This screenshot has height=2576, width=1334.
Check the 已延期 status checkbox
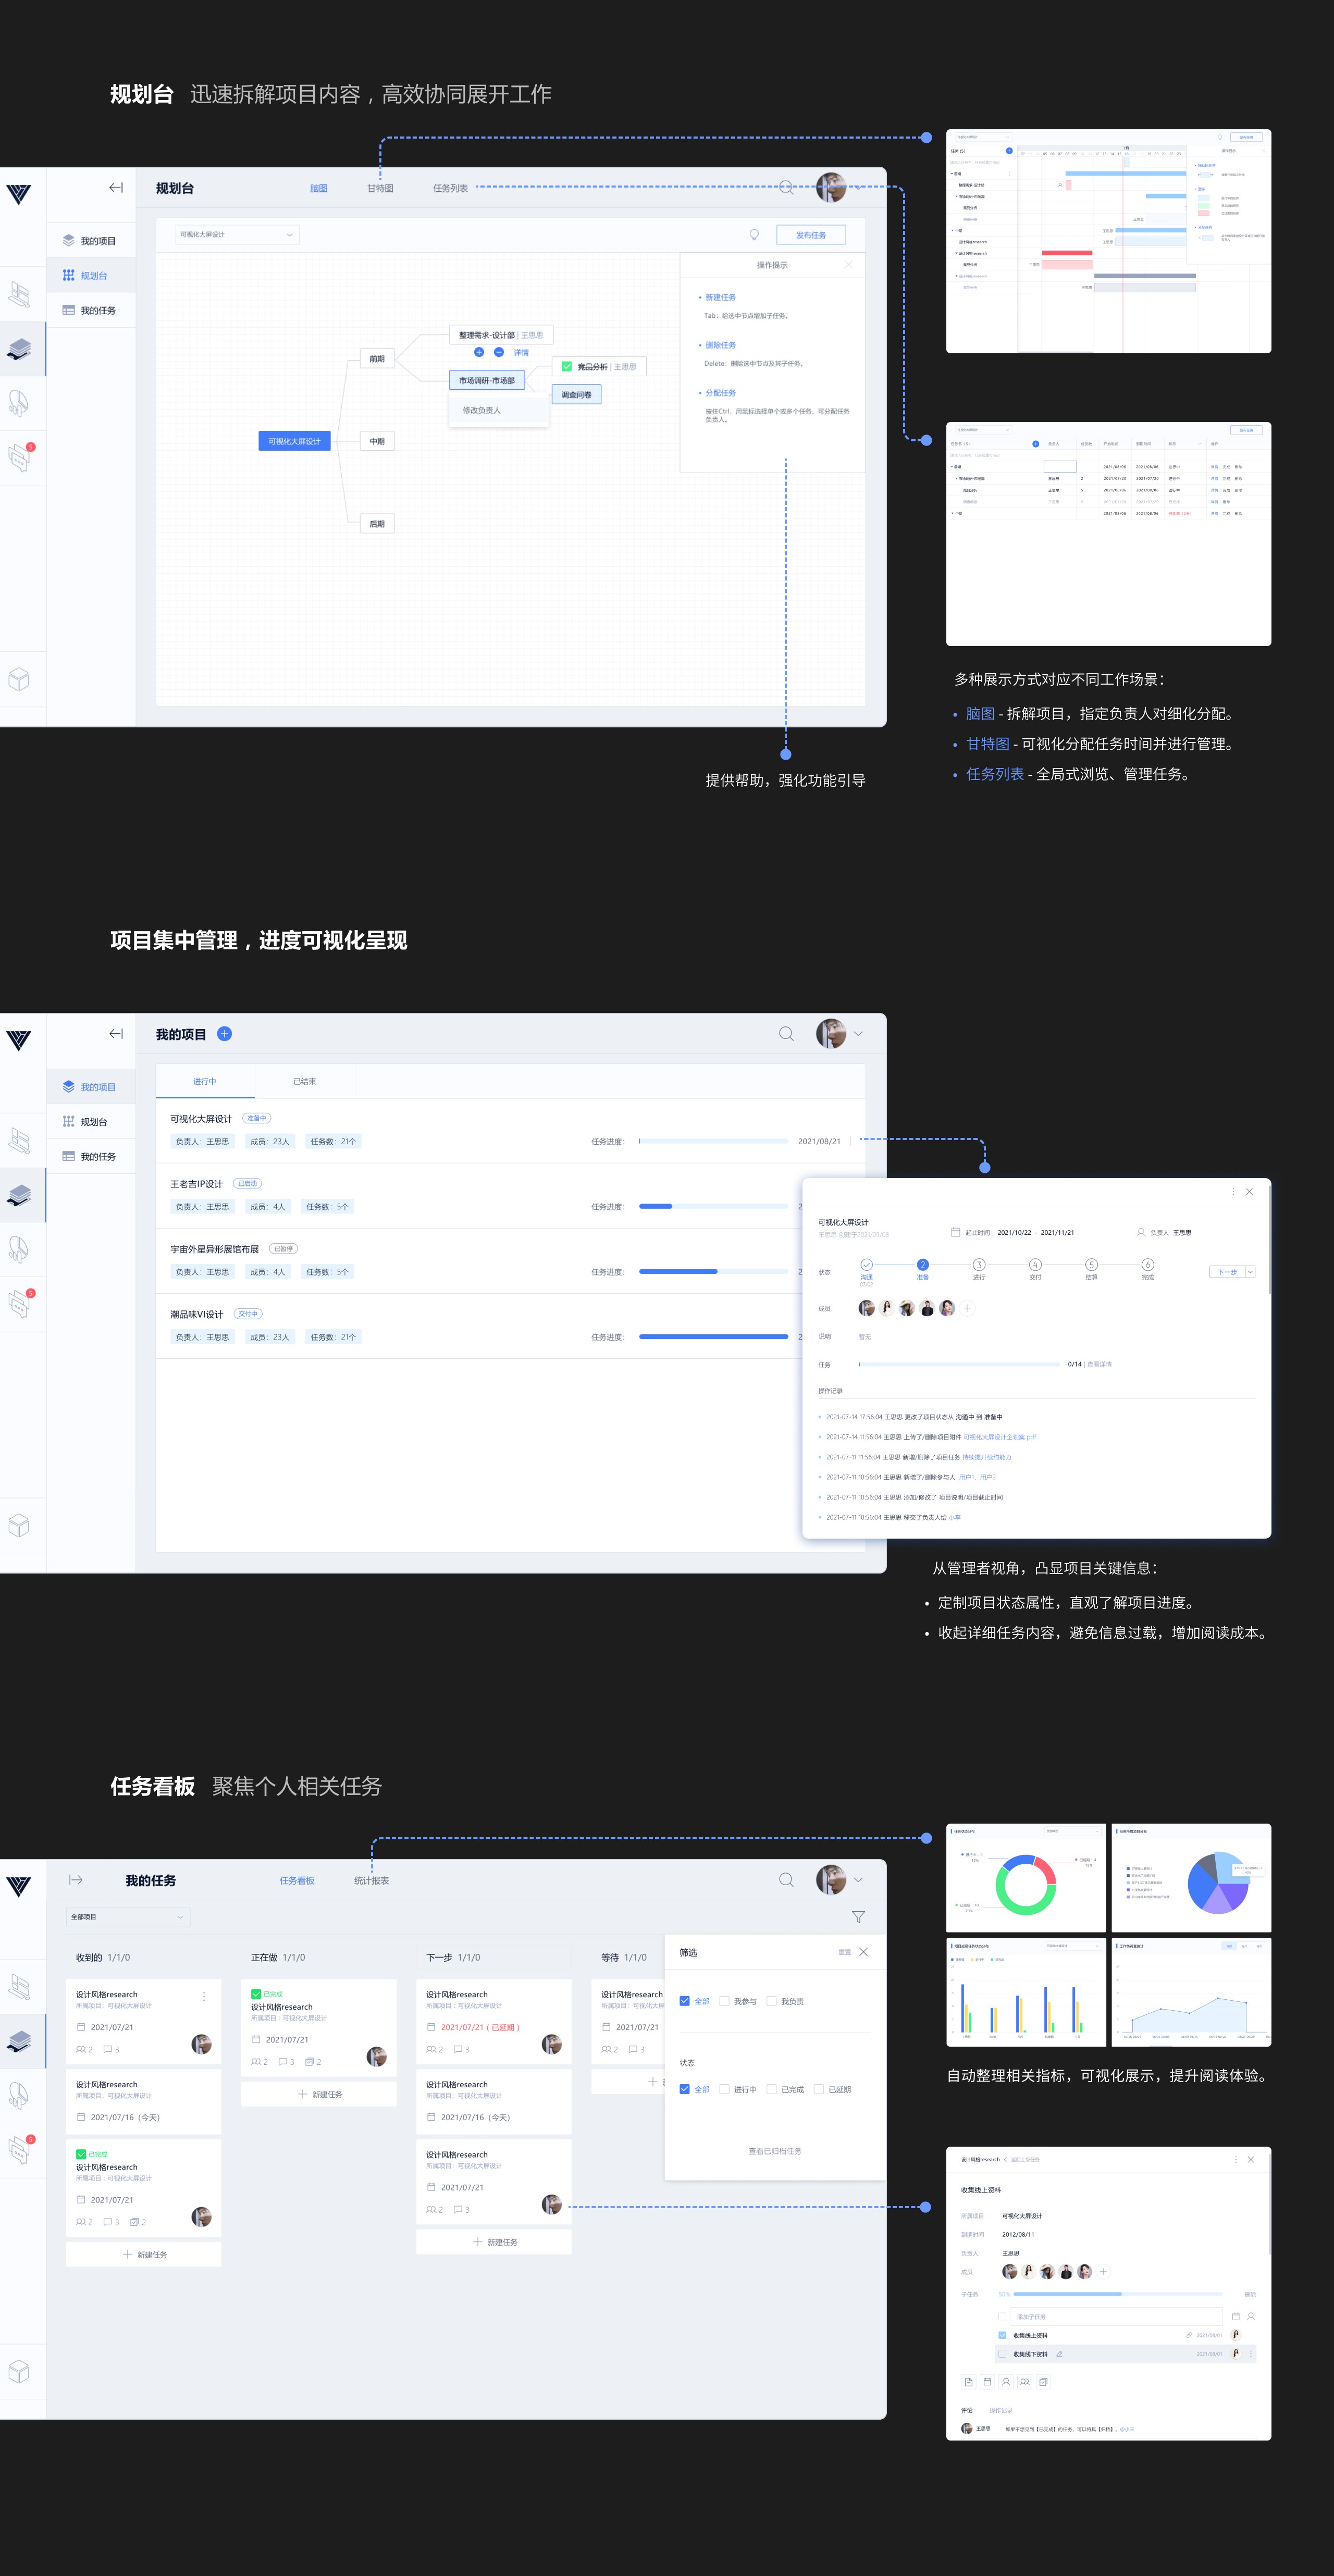pos(819,2089)
